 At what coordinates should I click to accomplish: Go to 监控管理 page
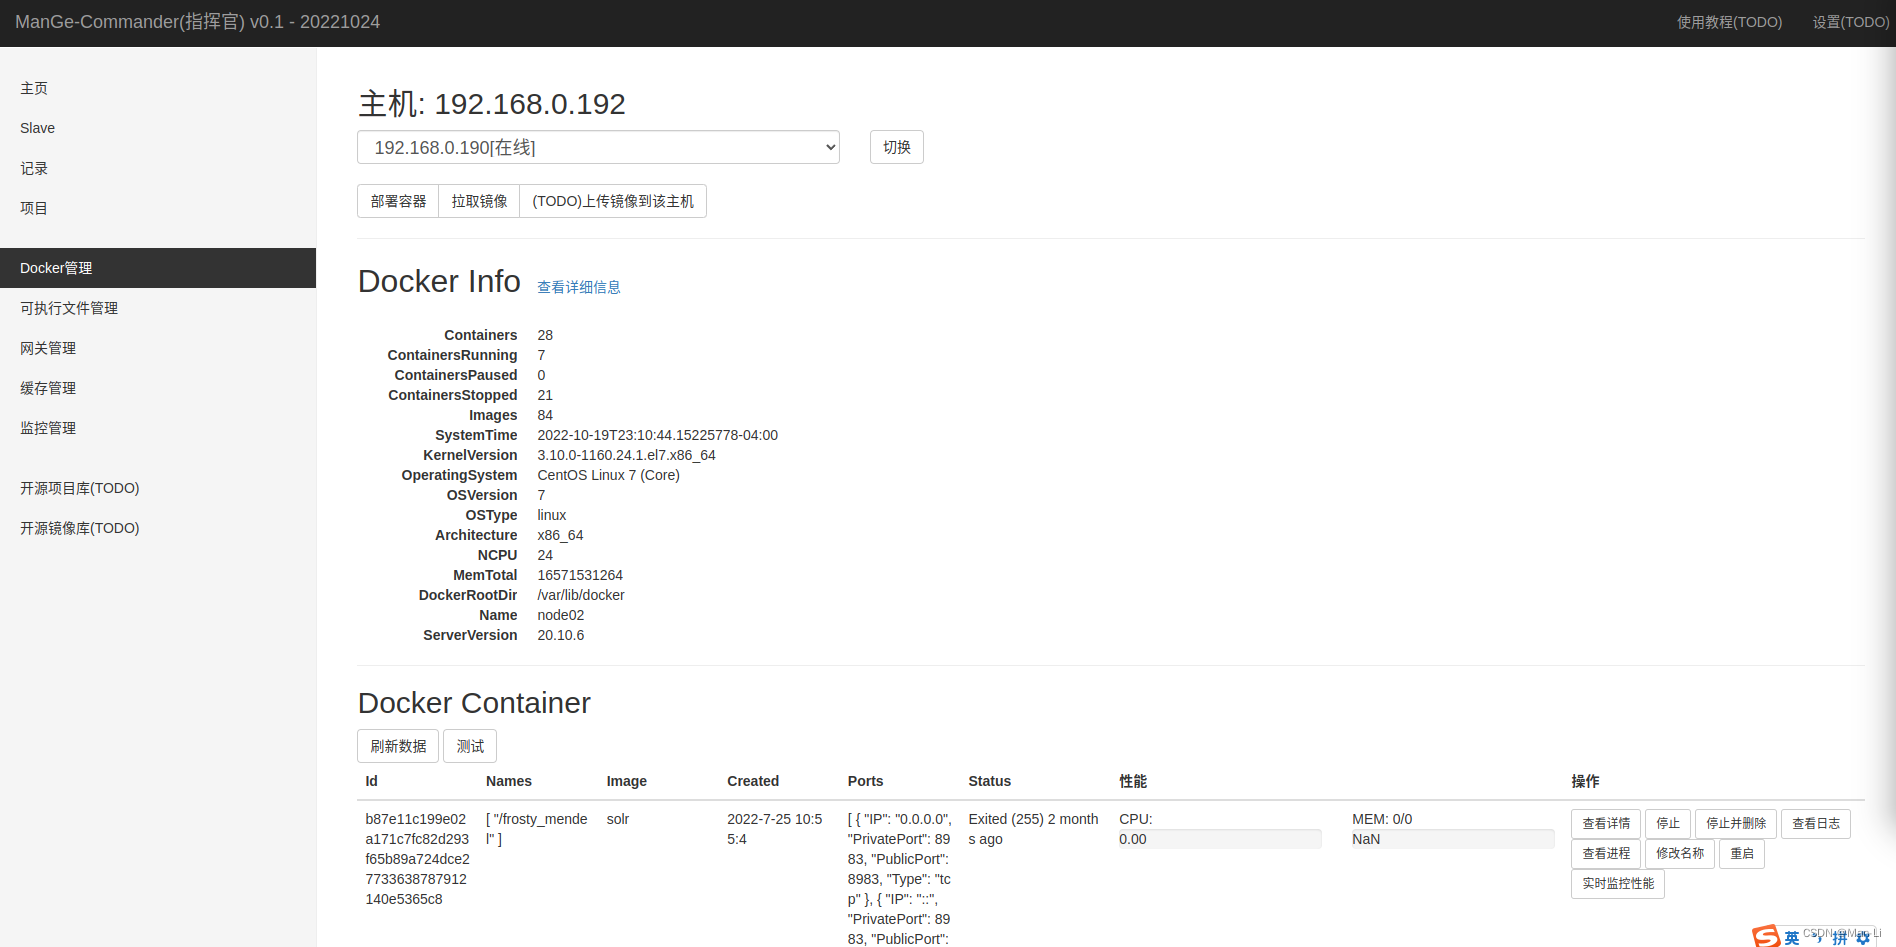click(x=47, y=428)
